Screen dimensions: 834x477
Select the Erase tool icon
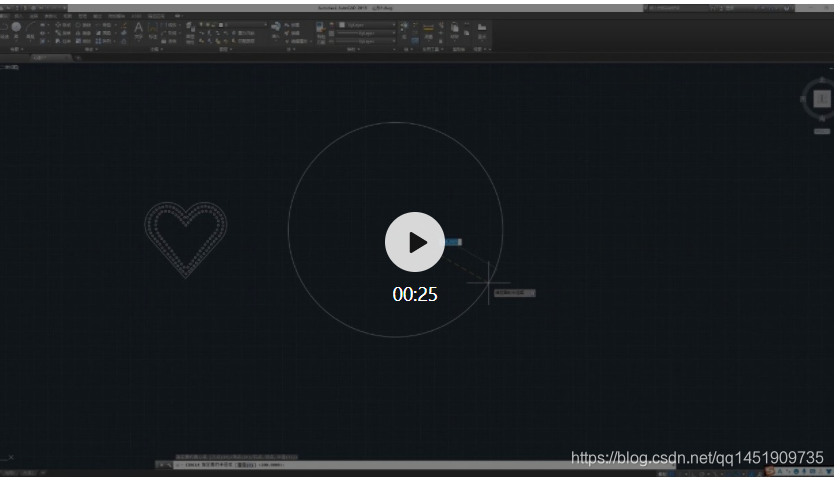pyautogui.click(x=124, y=25)
